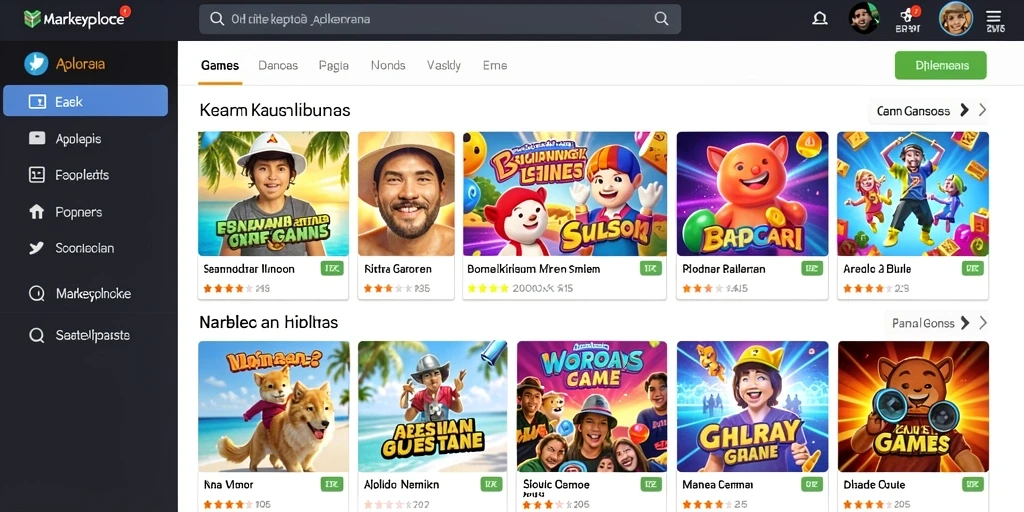
Task: Click green badge on Seannodrar Ilmoon card
Action: point(331,268)
